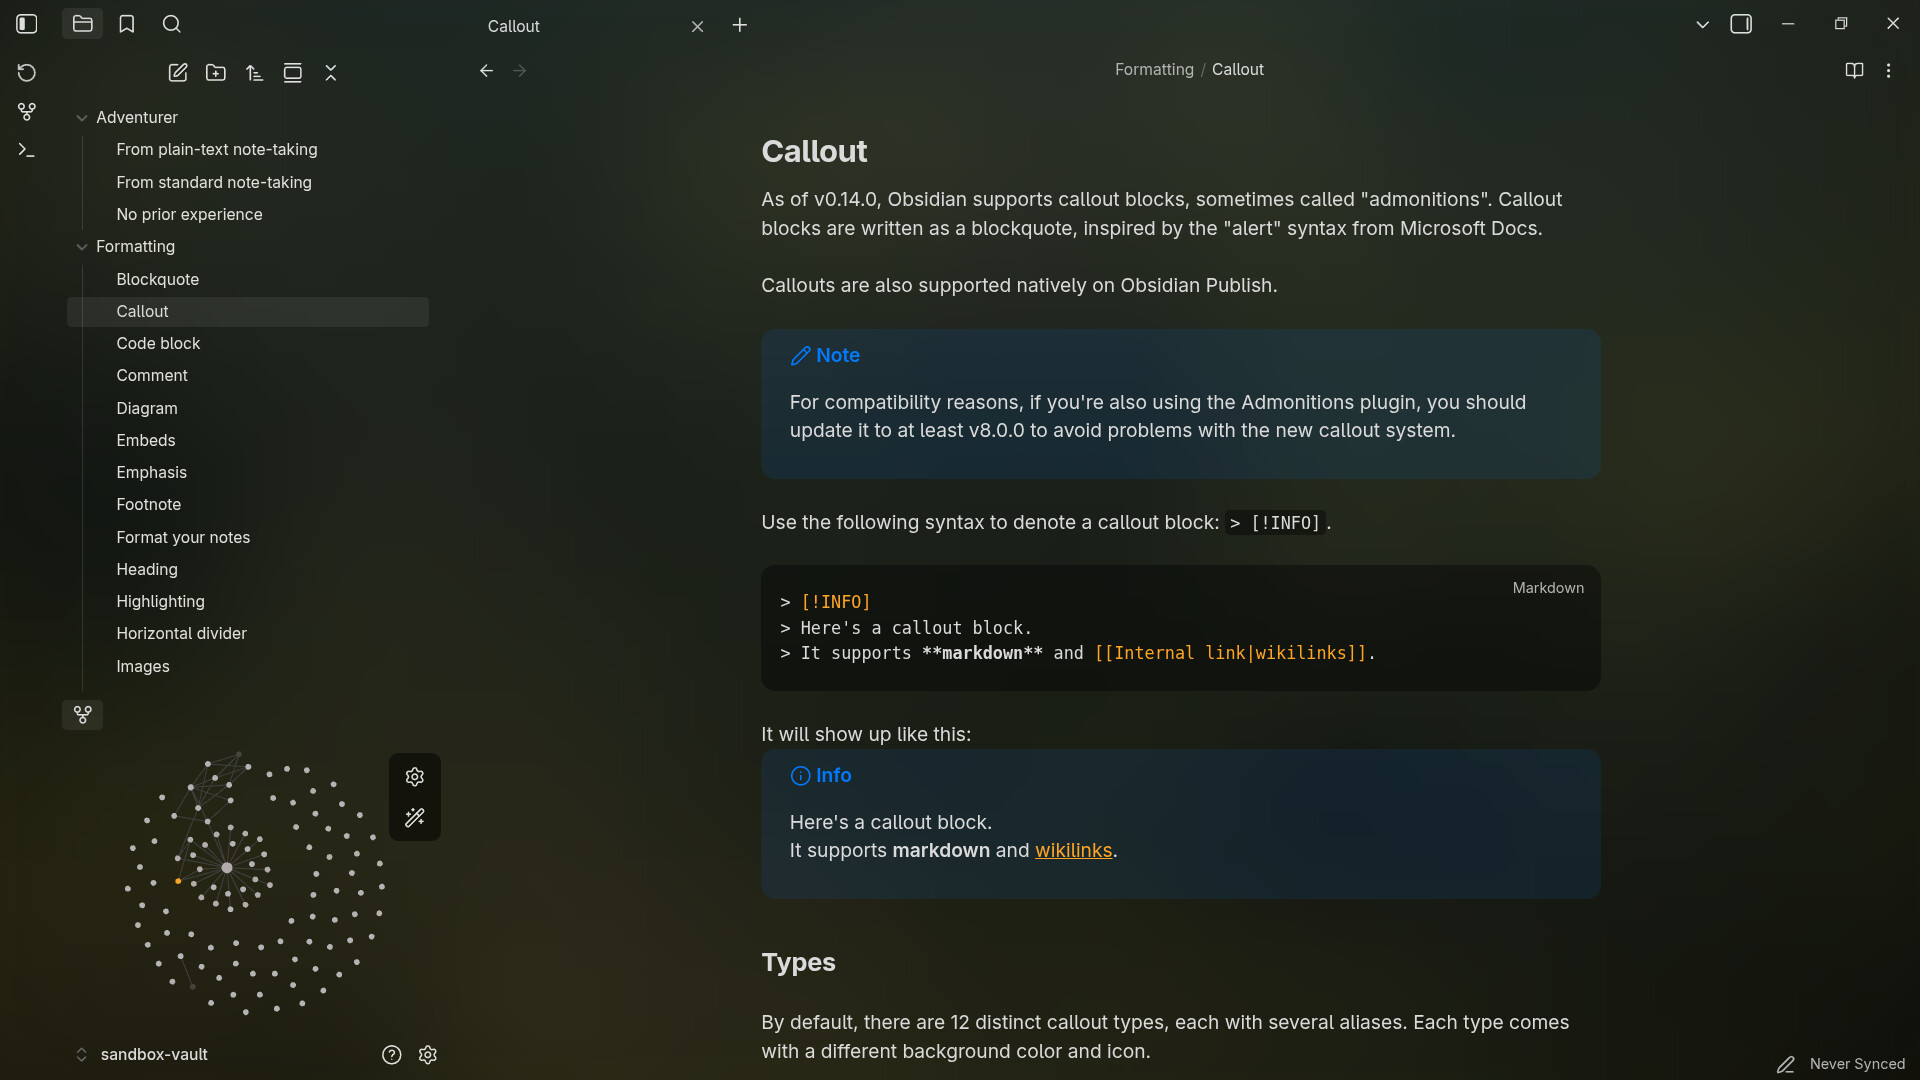The image size is (1920, 1080).
Task: Collapse the Adventurer folder
Action: pyautogui.click(x=82, y=118)
